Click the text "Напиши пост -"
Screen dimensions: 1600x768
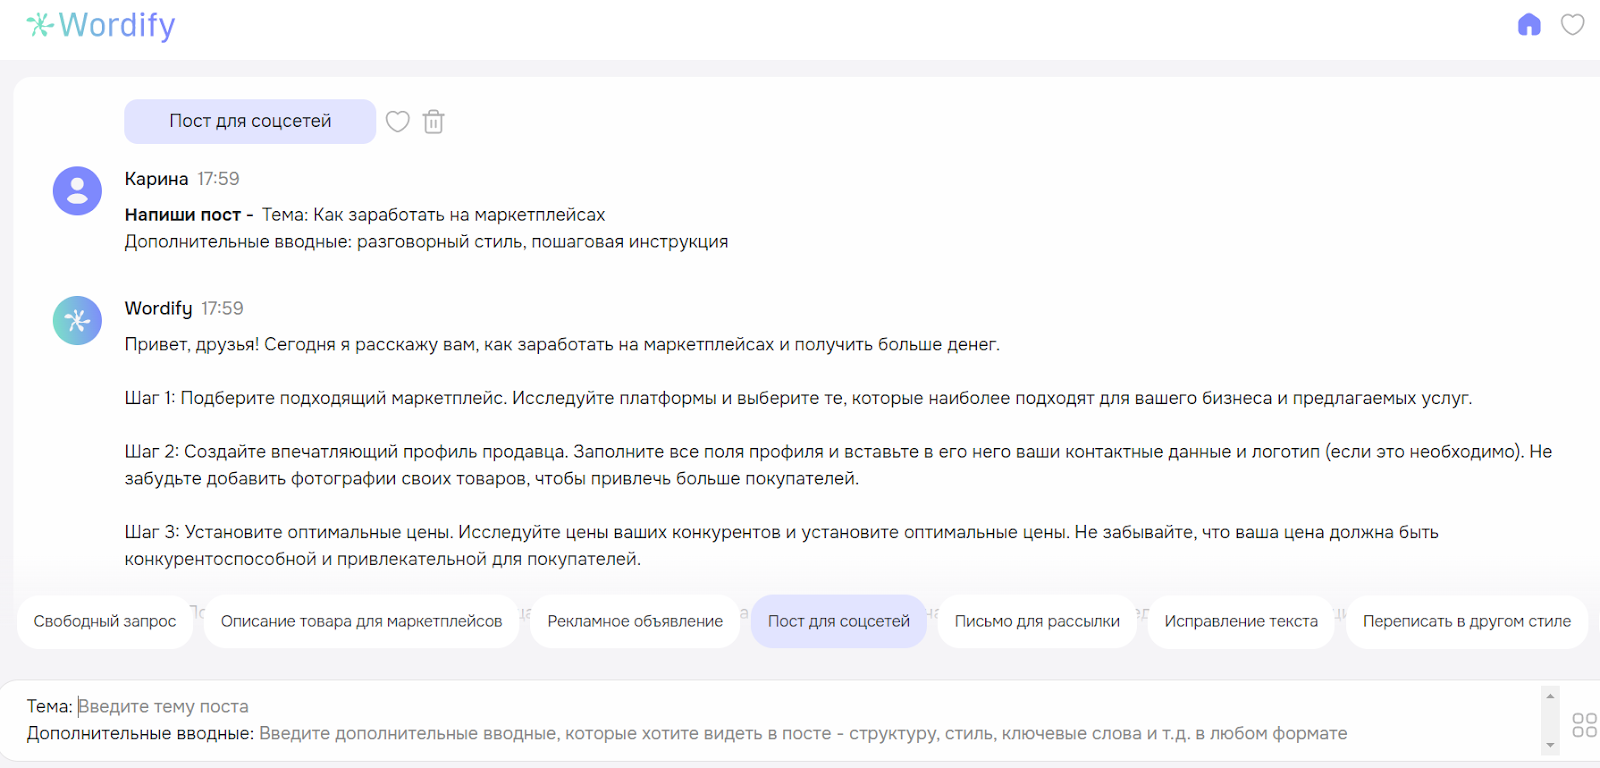click(189, 215)
